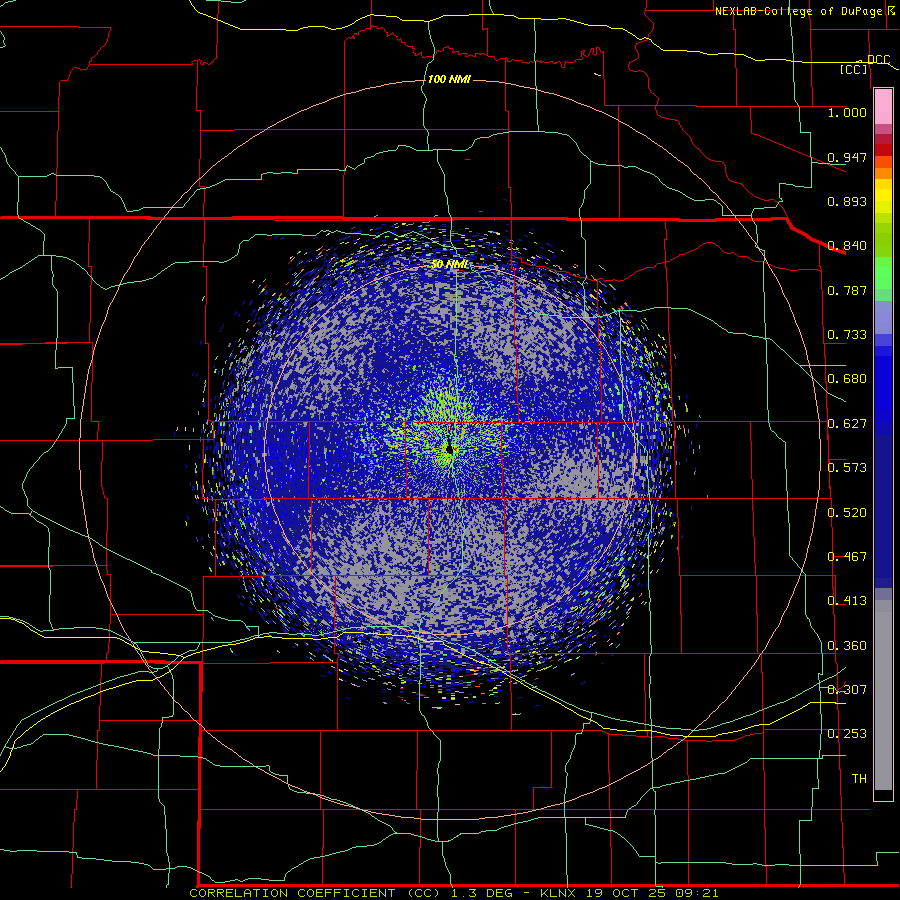Click the DCC product label
Image resolution: width=900 pixels, height=900 pixels.
878,60
